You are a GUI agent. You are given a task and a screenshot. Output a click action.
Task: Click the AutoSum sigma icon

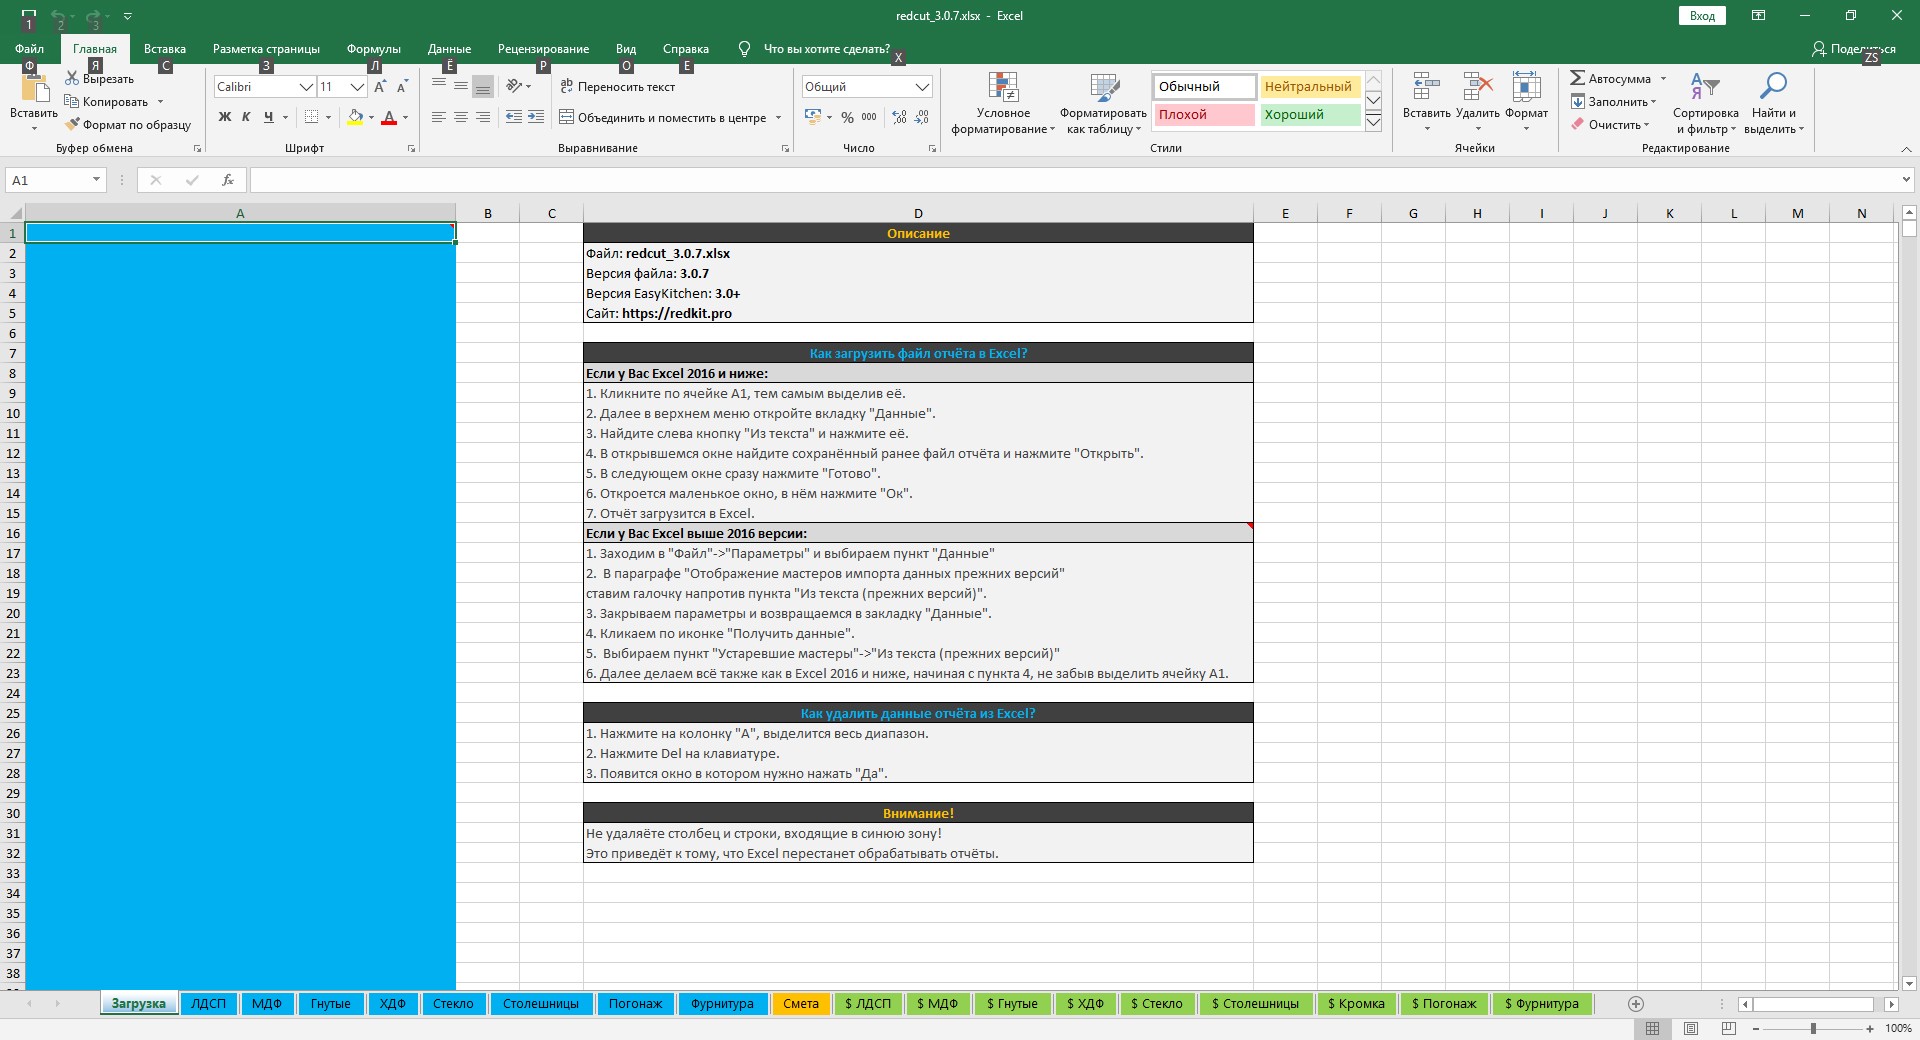pos(1577,78)
